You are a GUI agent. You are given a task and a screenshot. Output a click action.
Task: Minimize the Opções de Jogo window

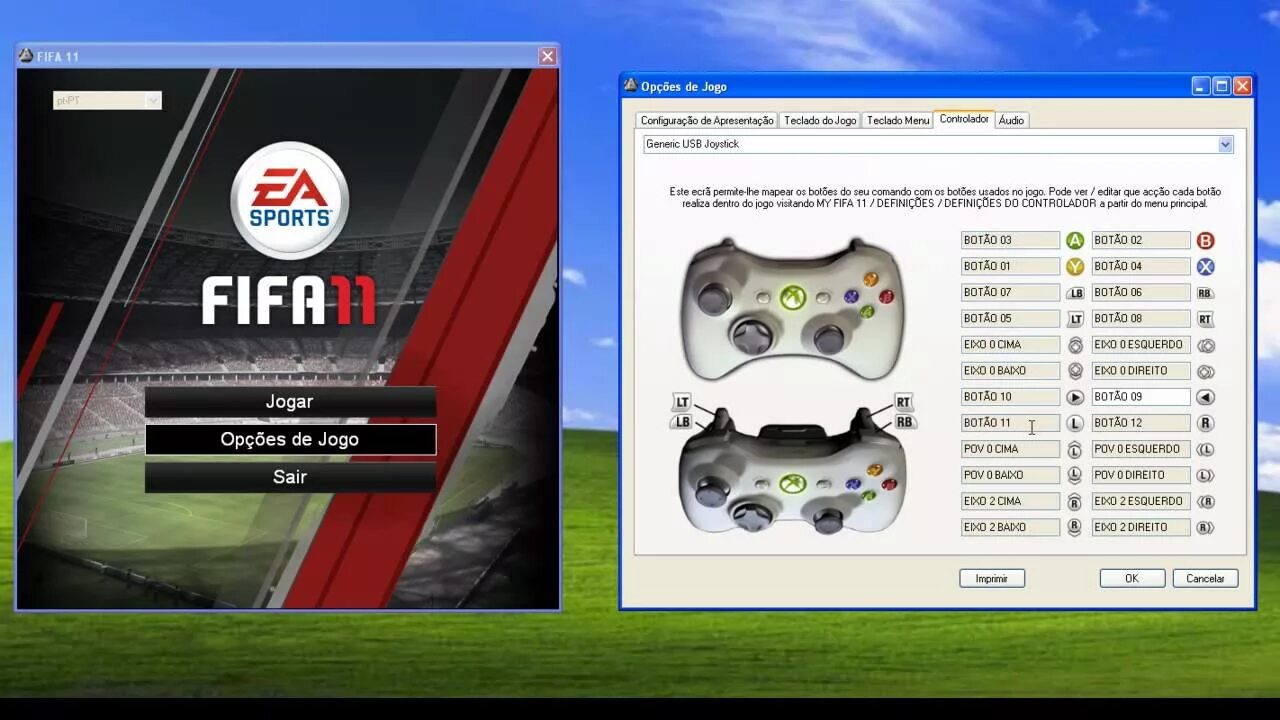click(1201, 86)
